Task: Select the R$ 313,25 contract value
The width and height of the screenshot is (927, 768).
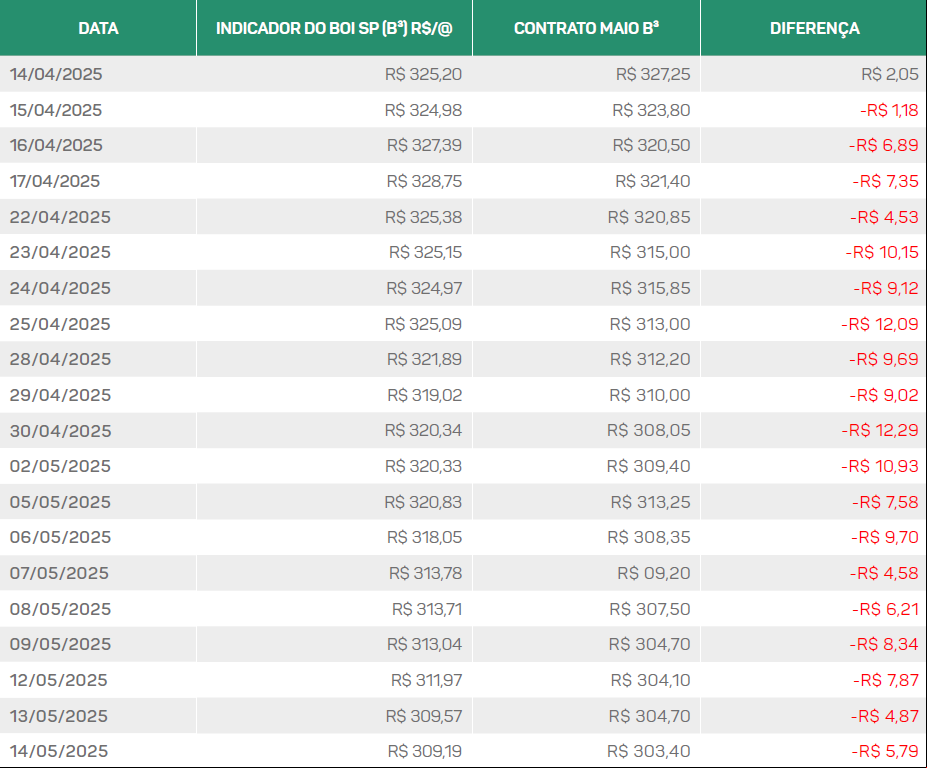Action: 650,503
